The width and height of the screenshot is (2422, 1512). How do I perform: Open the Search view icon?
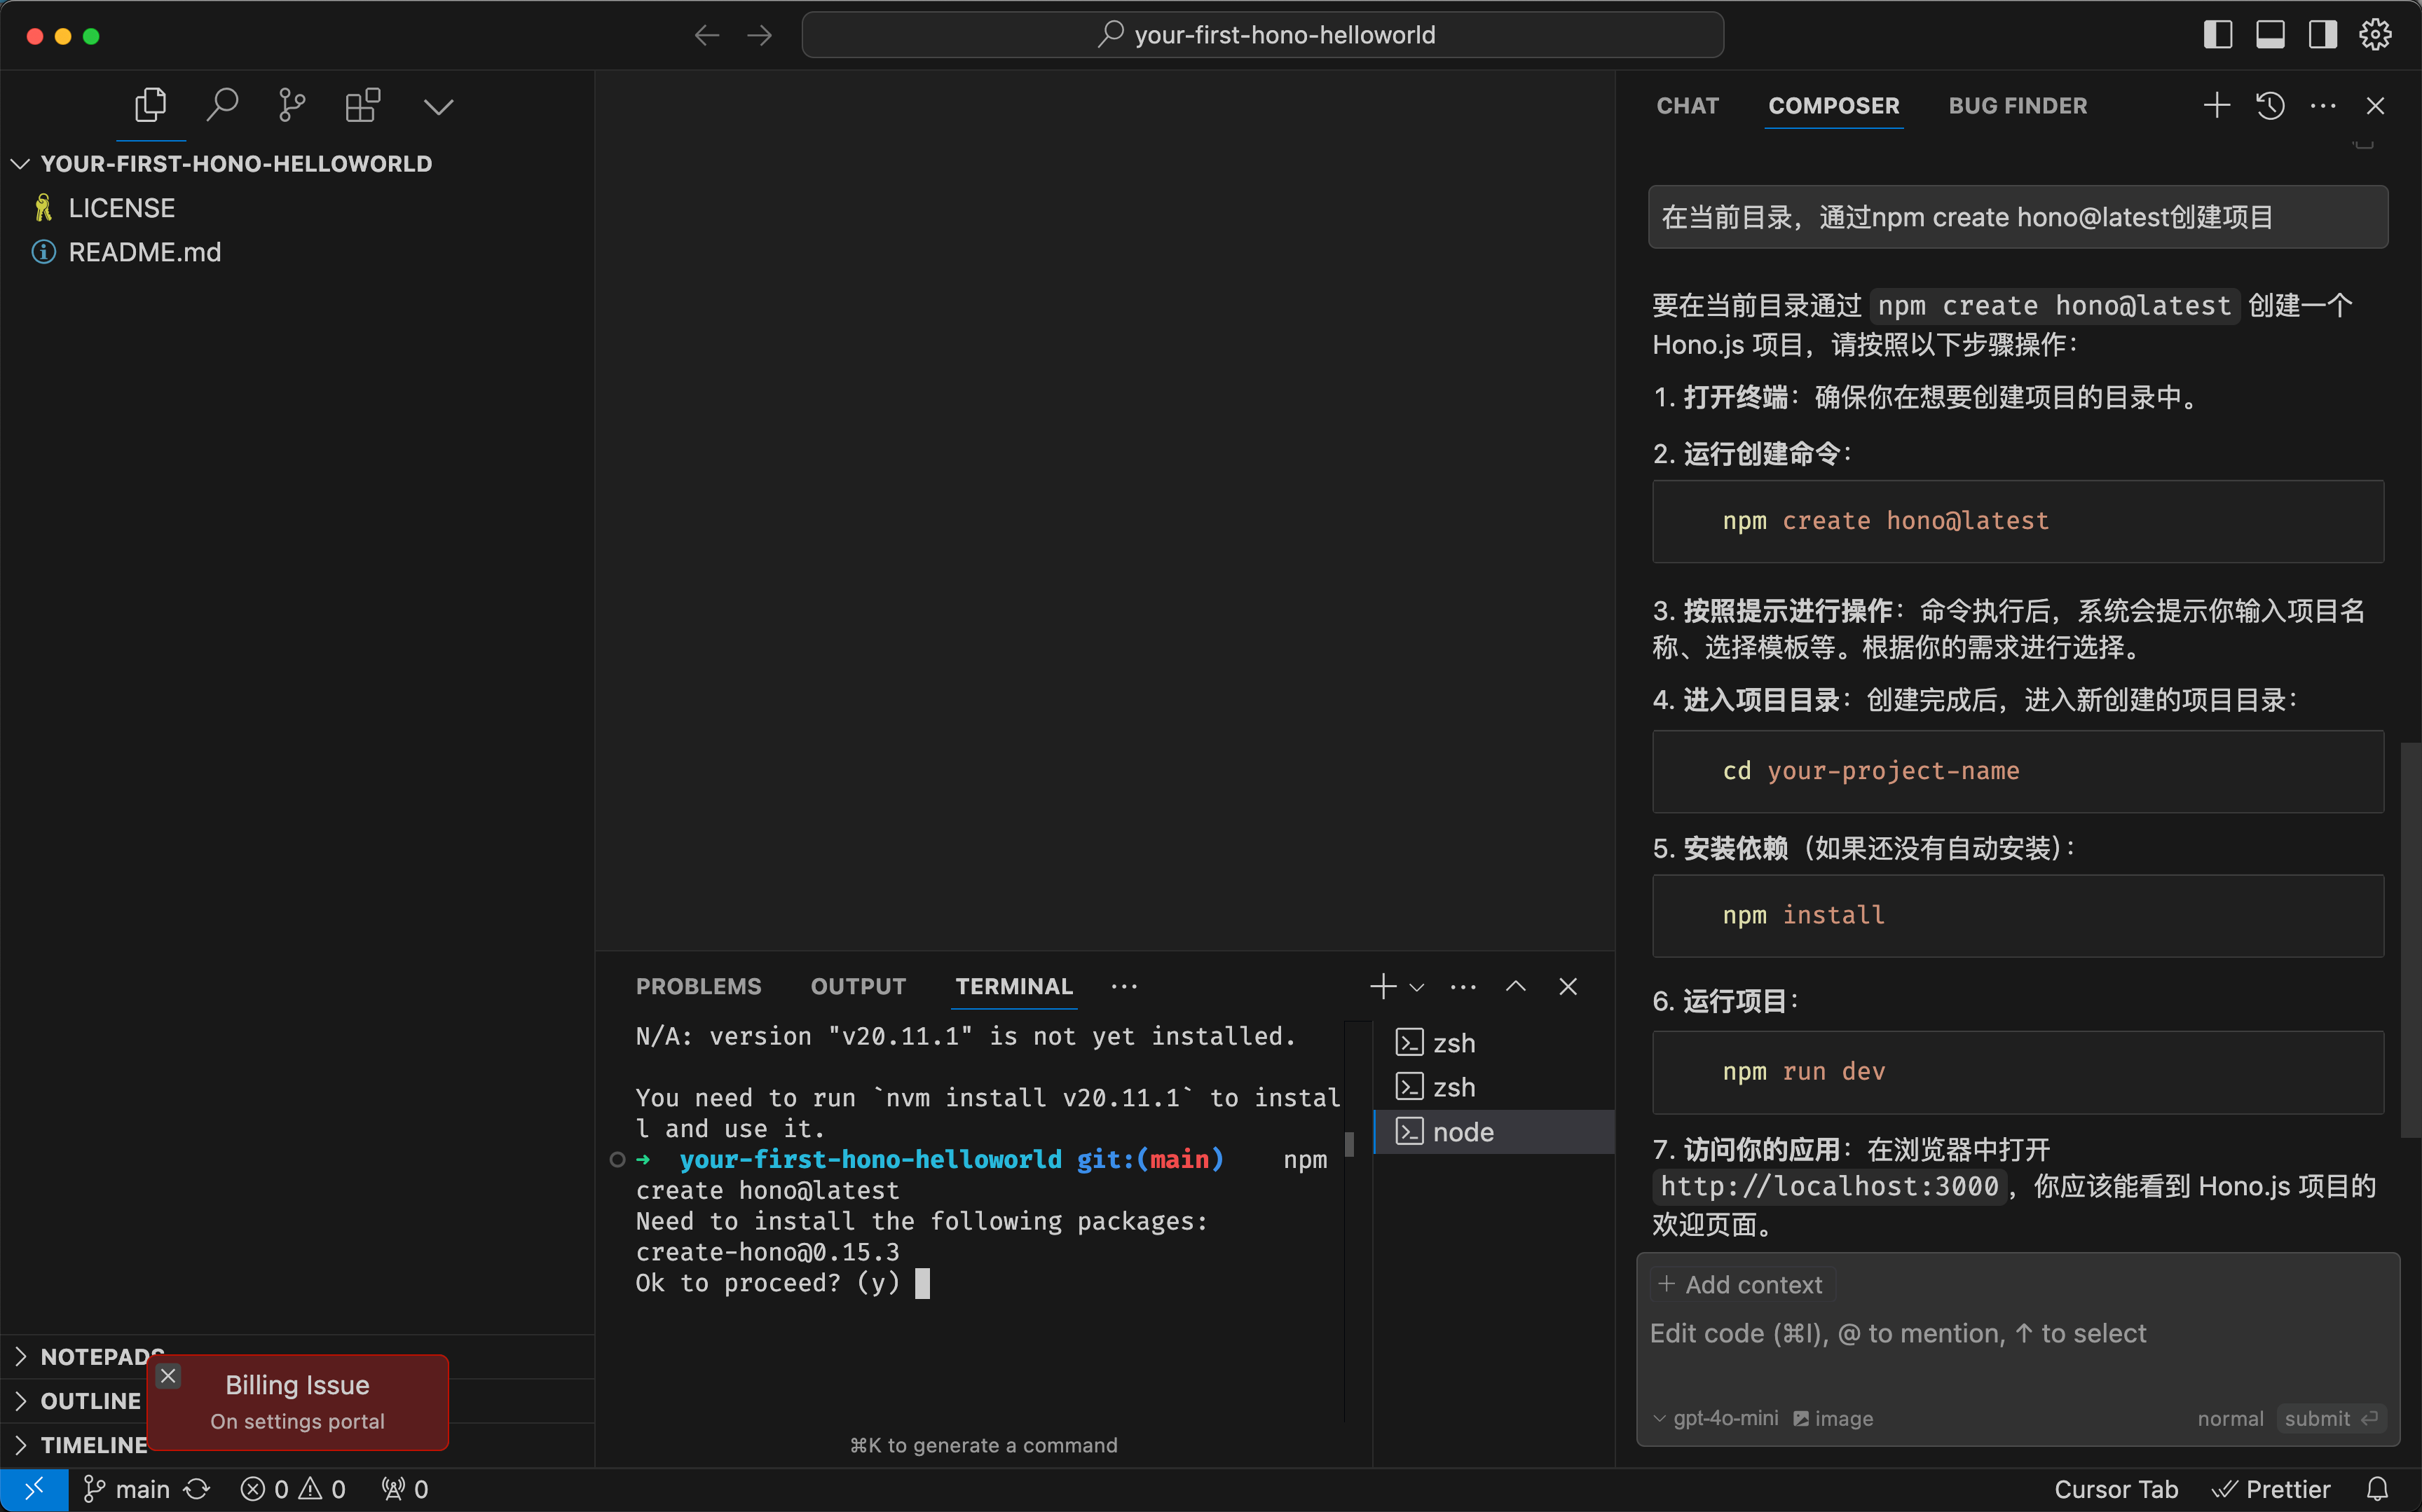[222, 105]
